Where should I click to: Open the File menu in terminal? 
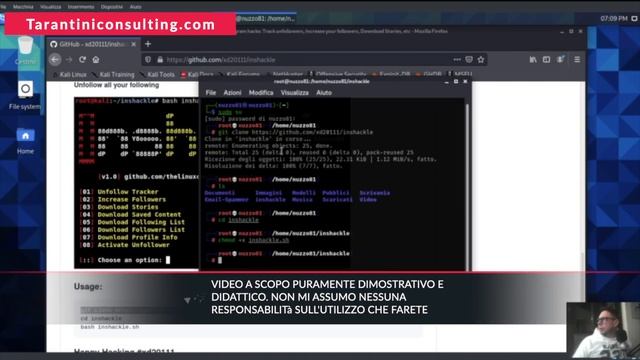tap(211, 93)
